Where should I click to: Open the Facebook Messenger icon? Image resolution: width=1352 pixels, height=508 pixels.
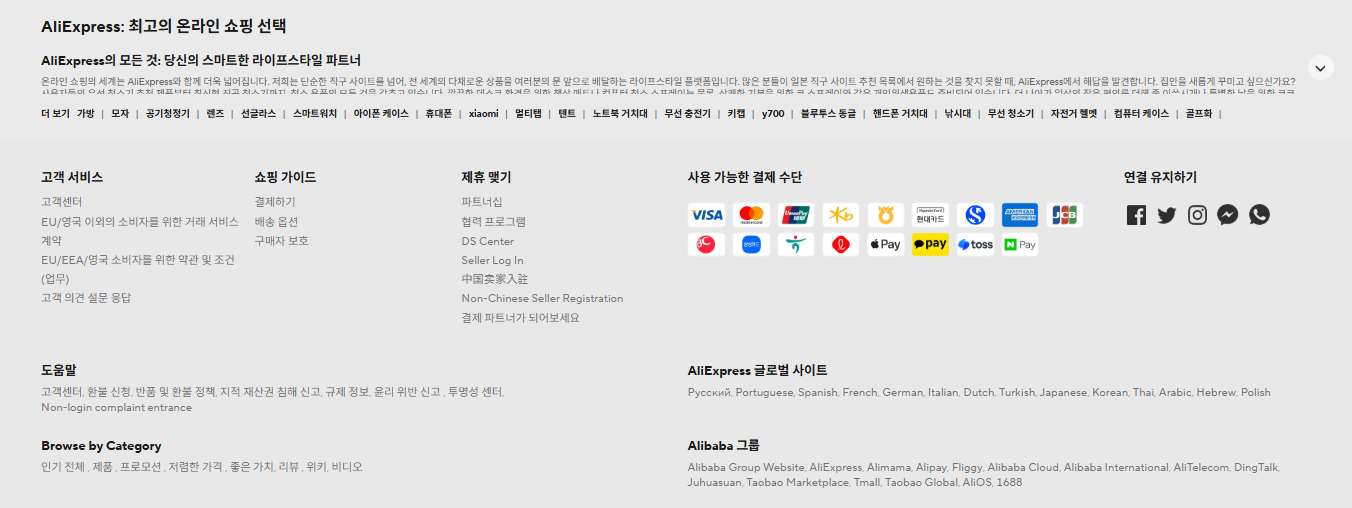[1228, 215]
